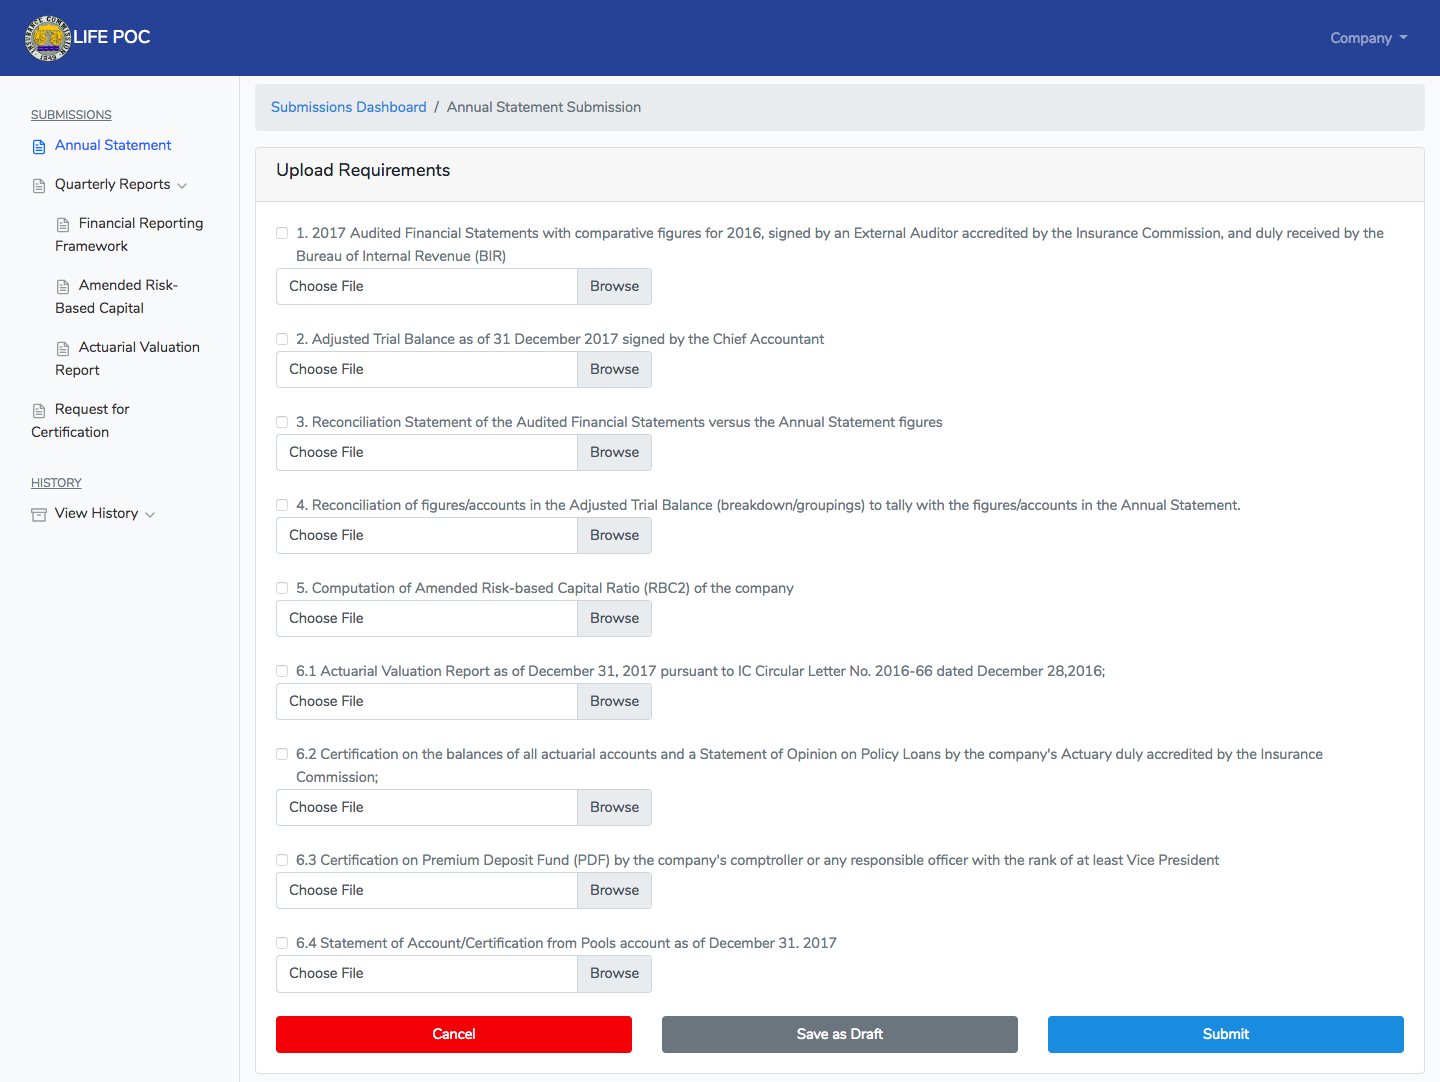Click the Quarterly Reports document icon
This screenshot has height=1082, width=1440.
point(39,186)
